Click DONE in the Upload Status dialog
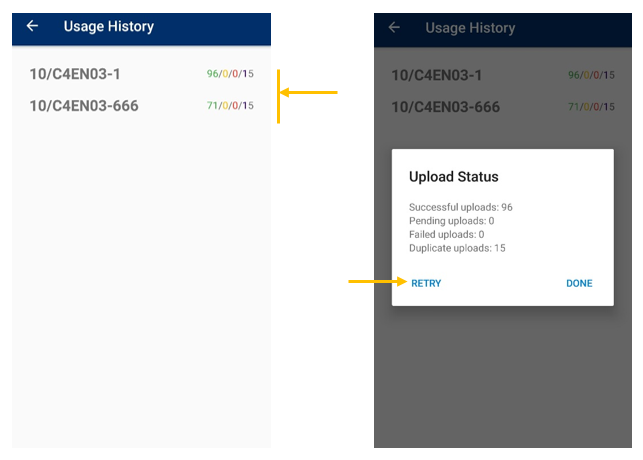The height and width of the screenshot is (460, 643). (x=579, y=283)
